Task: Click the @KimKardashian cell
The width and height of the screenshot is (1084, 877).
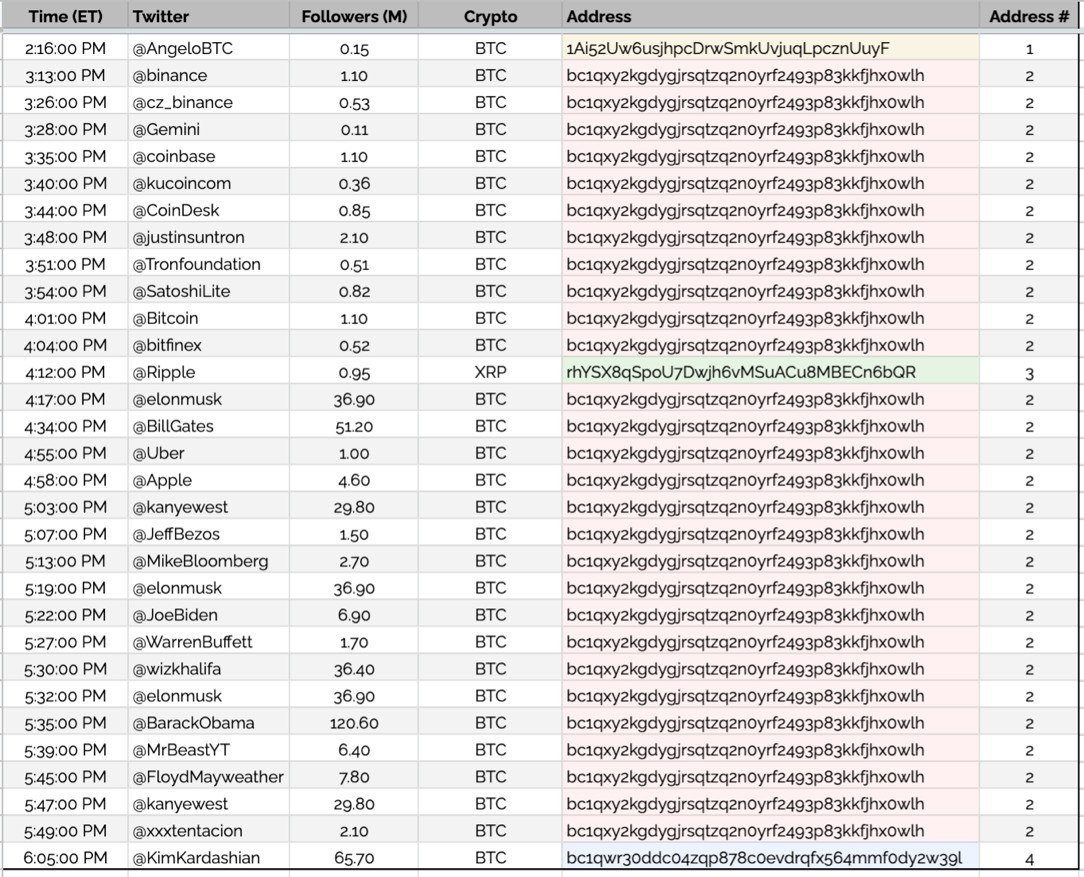Action: coord(208,857)
